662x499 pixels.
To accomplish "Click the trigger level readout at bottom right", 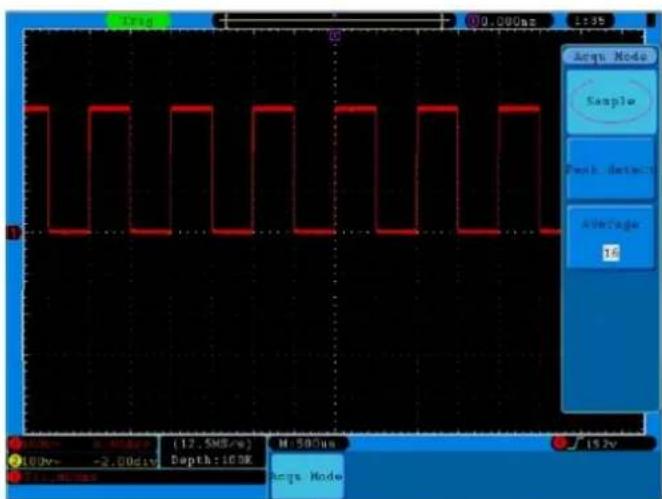I will click(x=601, y=444).
